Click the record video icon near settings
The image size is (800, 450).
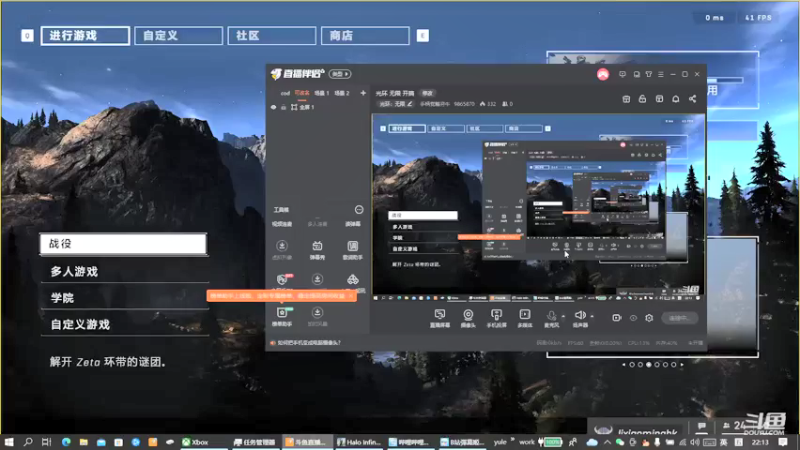[616, 318]
